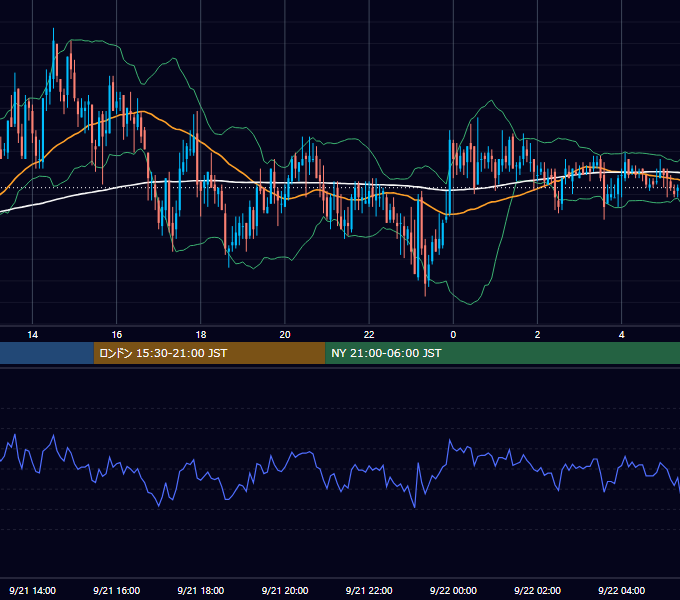The image size is (680, 600).
Task: Click the '9/22 04:00' date label
Action: [621, 590]
